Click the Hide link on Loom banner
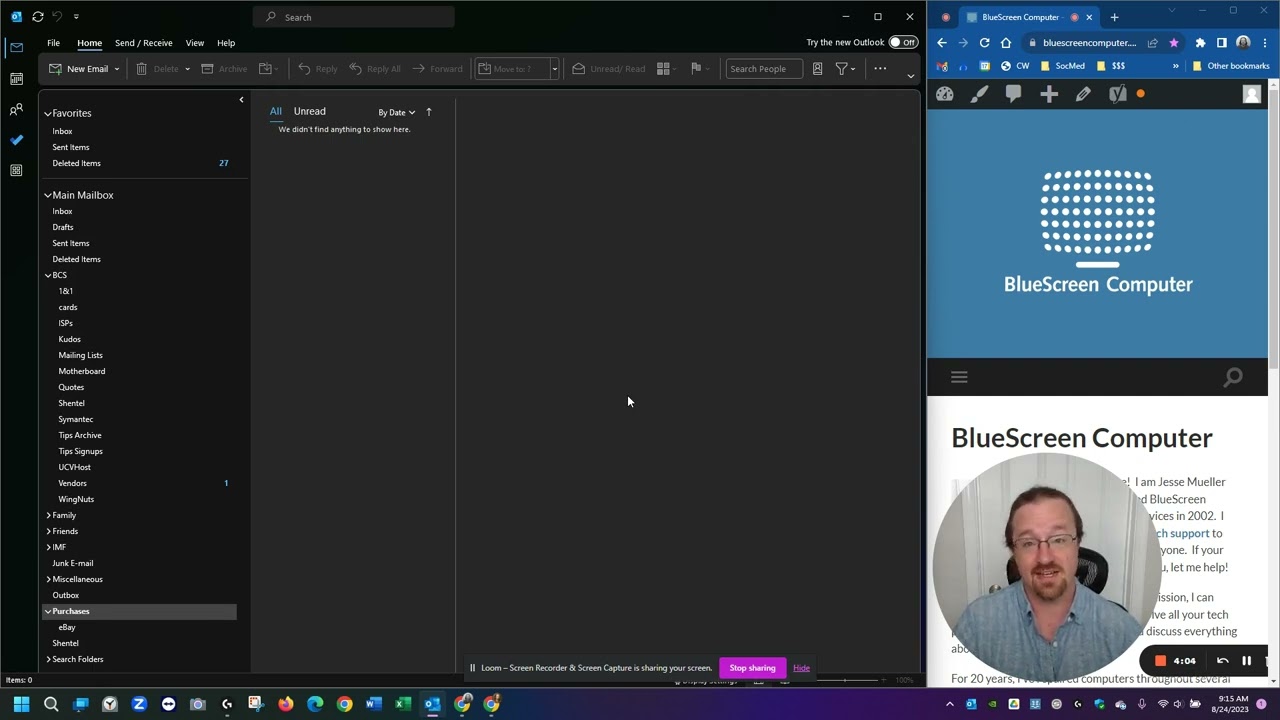 click(x=801, y=668)
